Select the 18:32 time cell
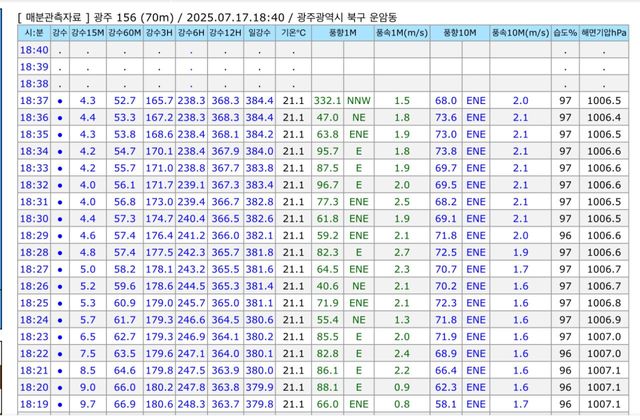This screenshot has width=640, height=420. tap(34, 185)
